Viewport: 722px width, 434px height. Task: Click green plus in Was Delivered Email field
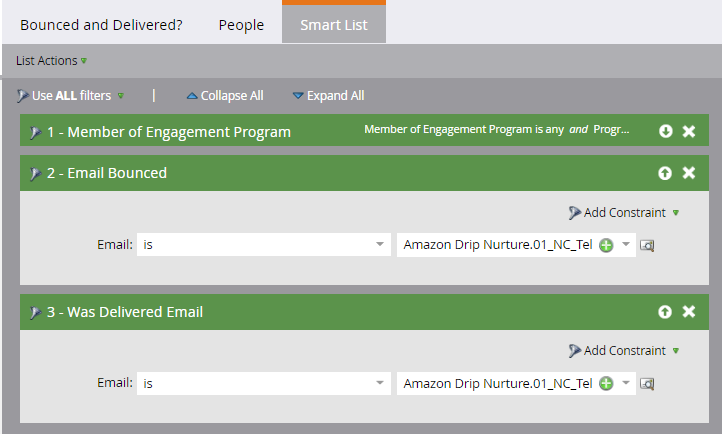coord(605,383)
